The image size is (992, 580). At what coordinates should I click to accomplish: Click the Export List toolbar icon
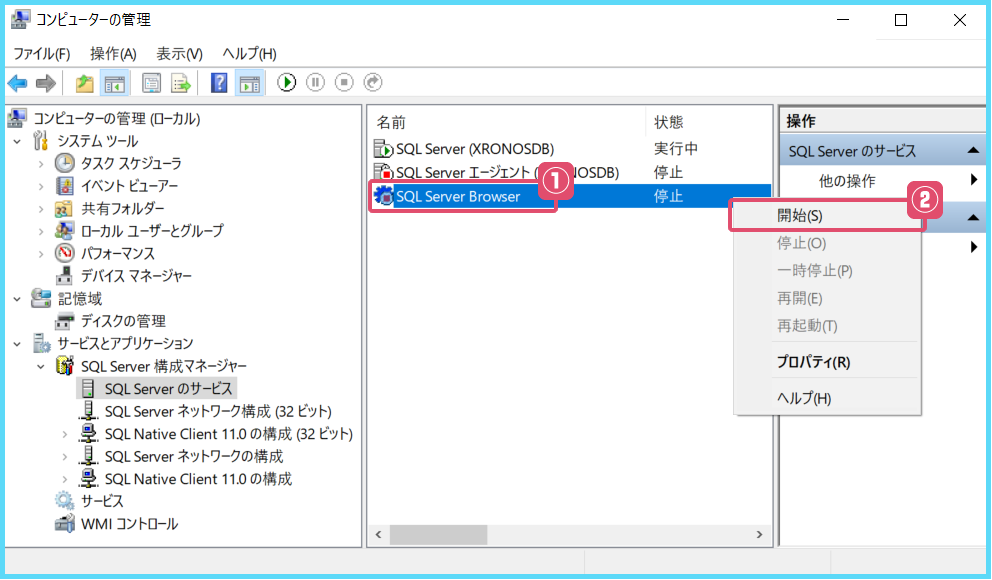(180, 83)
